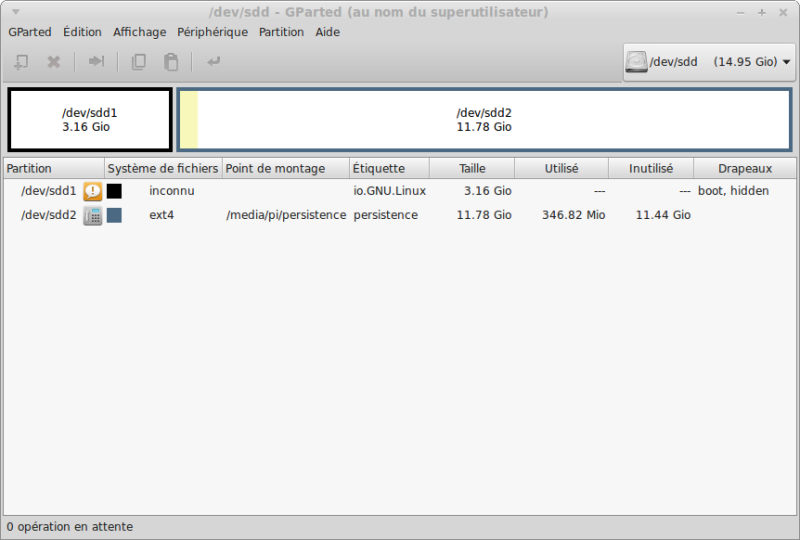Select the /dev/sdd1 block in disk map
The height and width of the screenshot is (540, 800).
[90, 120]
